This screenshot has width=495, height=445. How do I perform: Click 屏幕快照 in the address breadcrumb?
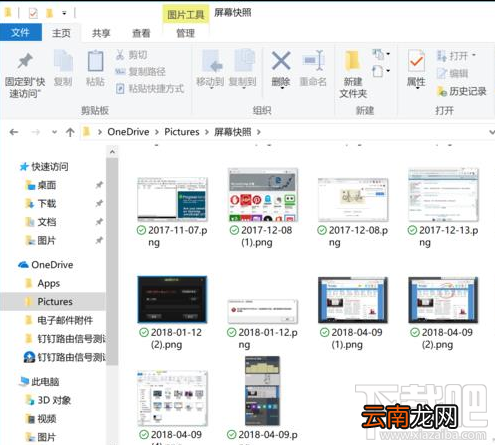point(233,132)
